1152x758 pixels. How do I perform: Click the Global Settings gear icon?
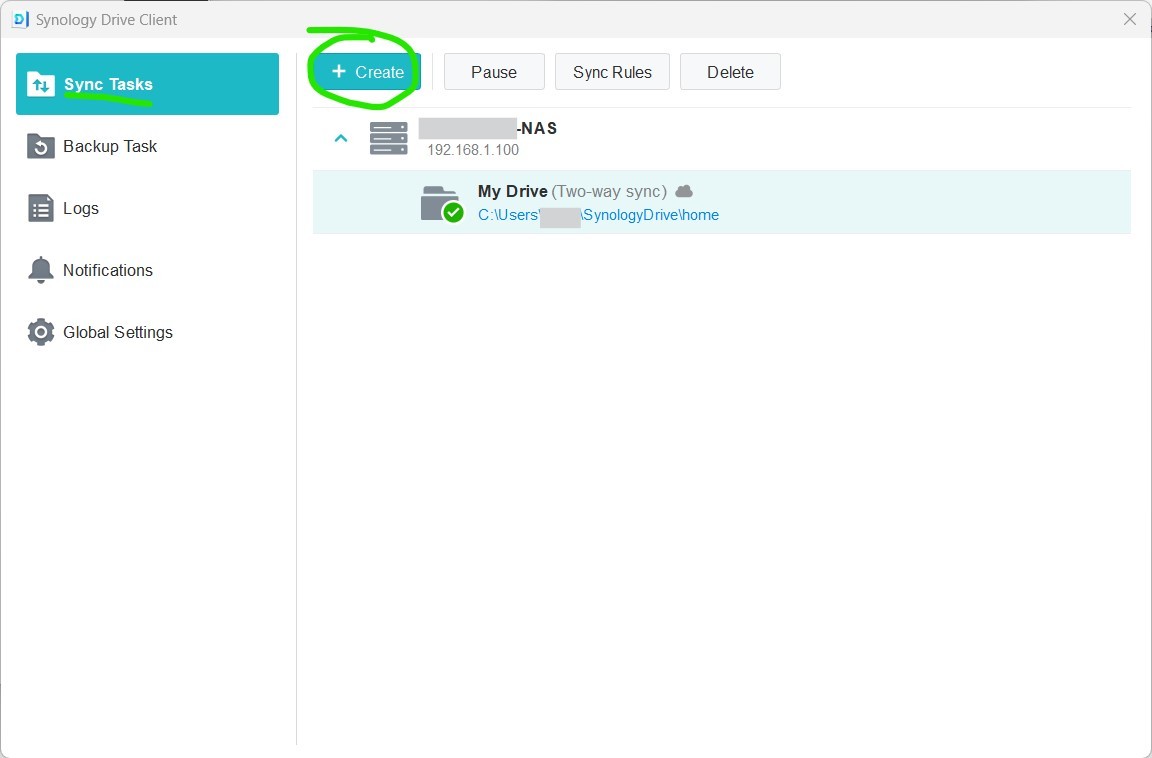(x=41, y=333)
